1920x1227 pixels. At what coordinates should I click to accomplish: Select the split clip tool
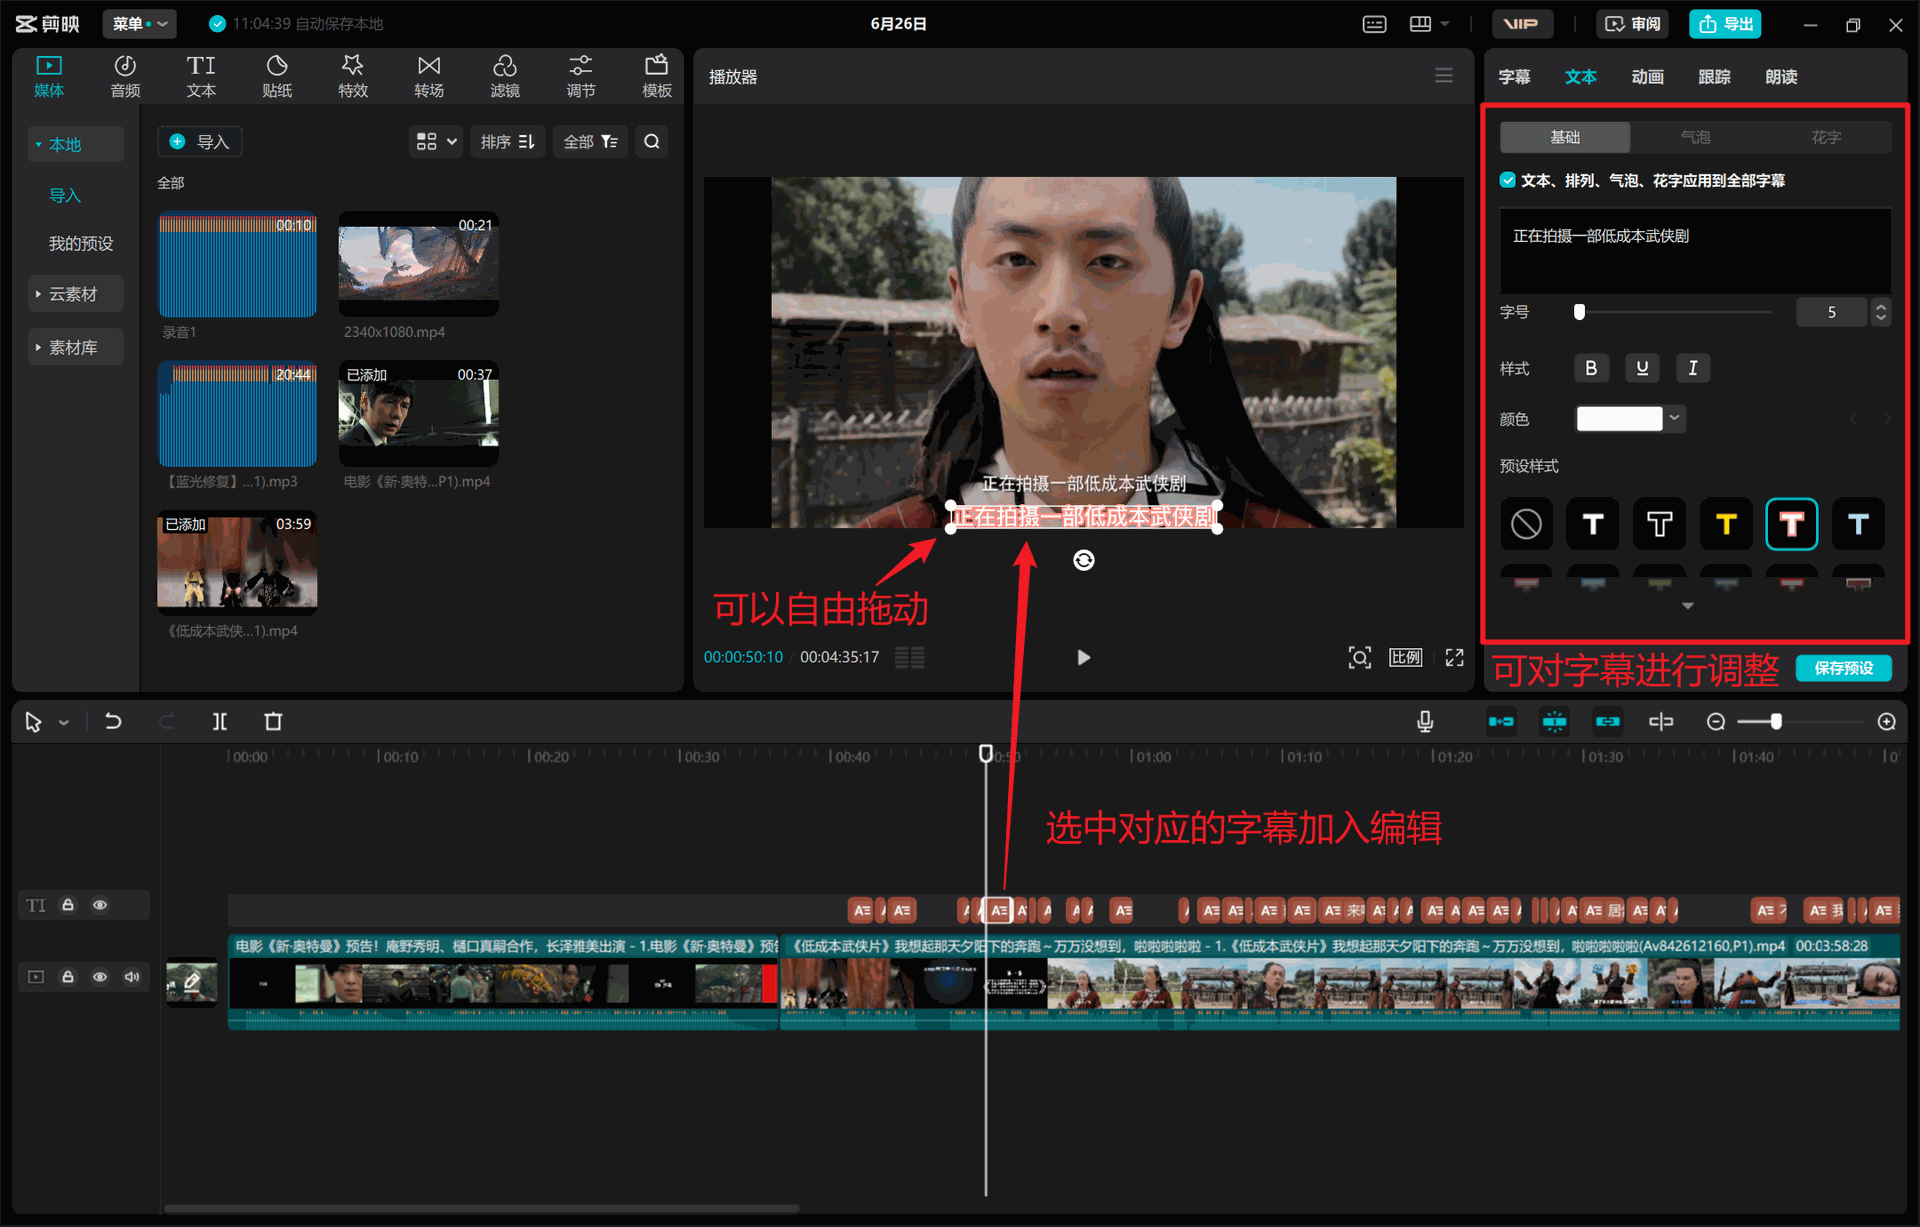coord(220,722)
